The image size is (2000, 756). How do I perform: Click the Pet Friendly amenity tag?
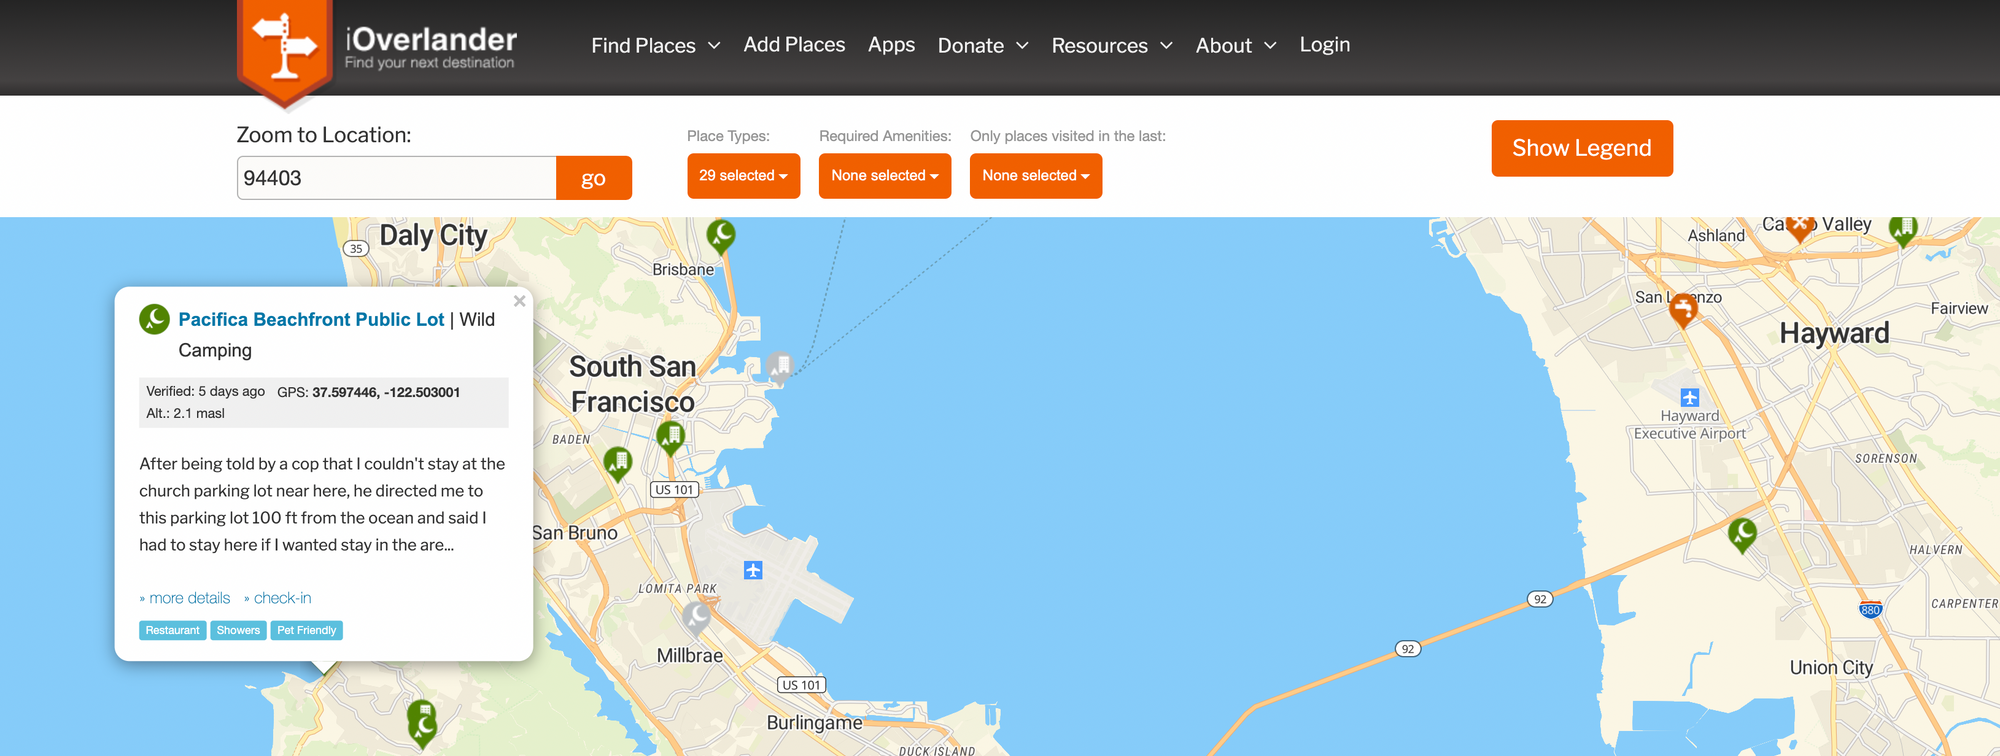pyautogui.click(x=306, y=631)
